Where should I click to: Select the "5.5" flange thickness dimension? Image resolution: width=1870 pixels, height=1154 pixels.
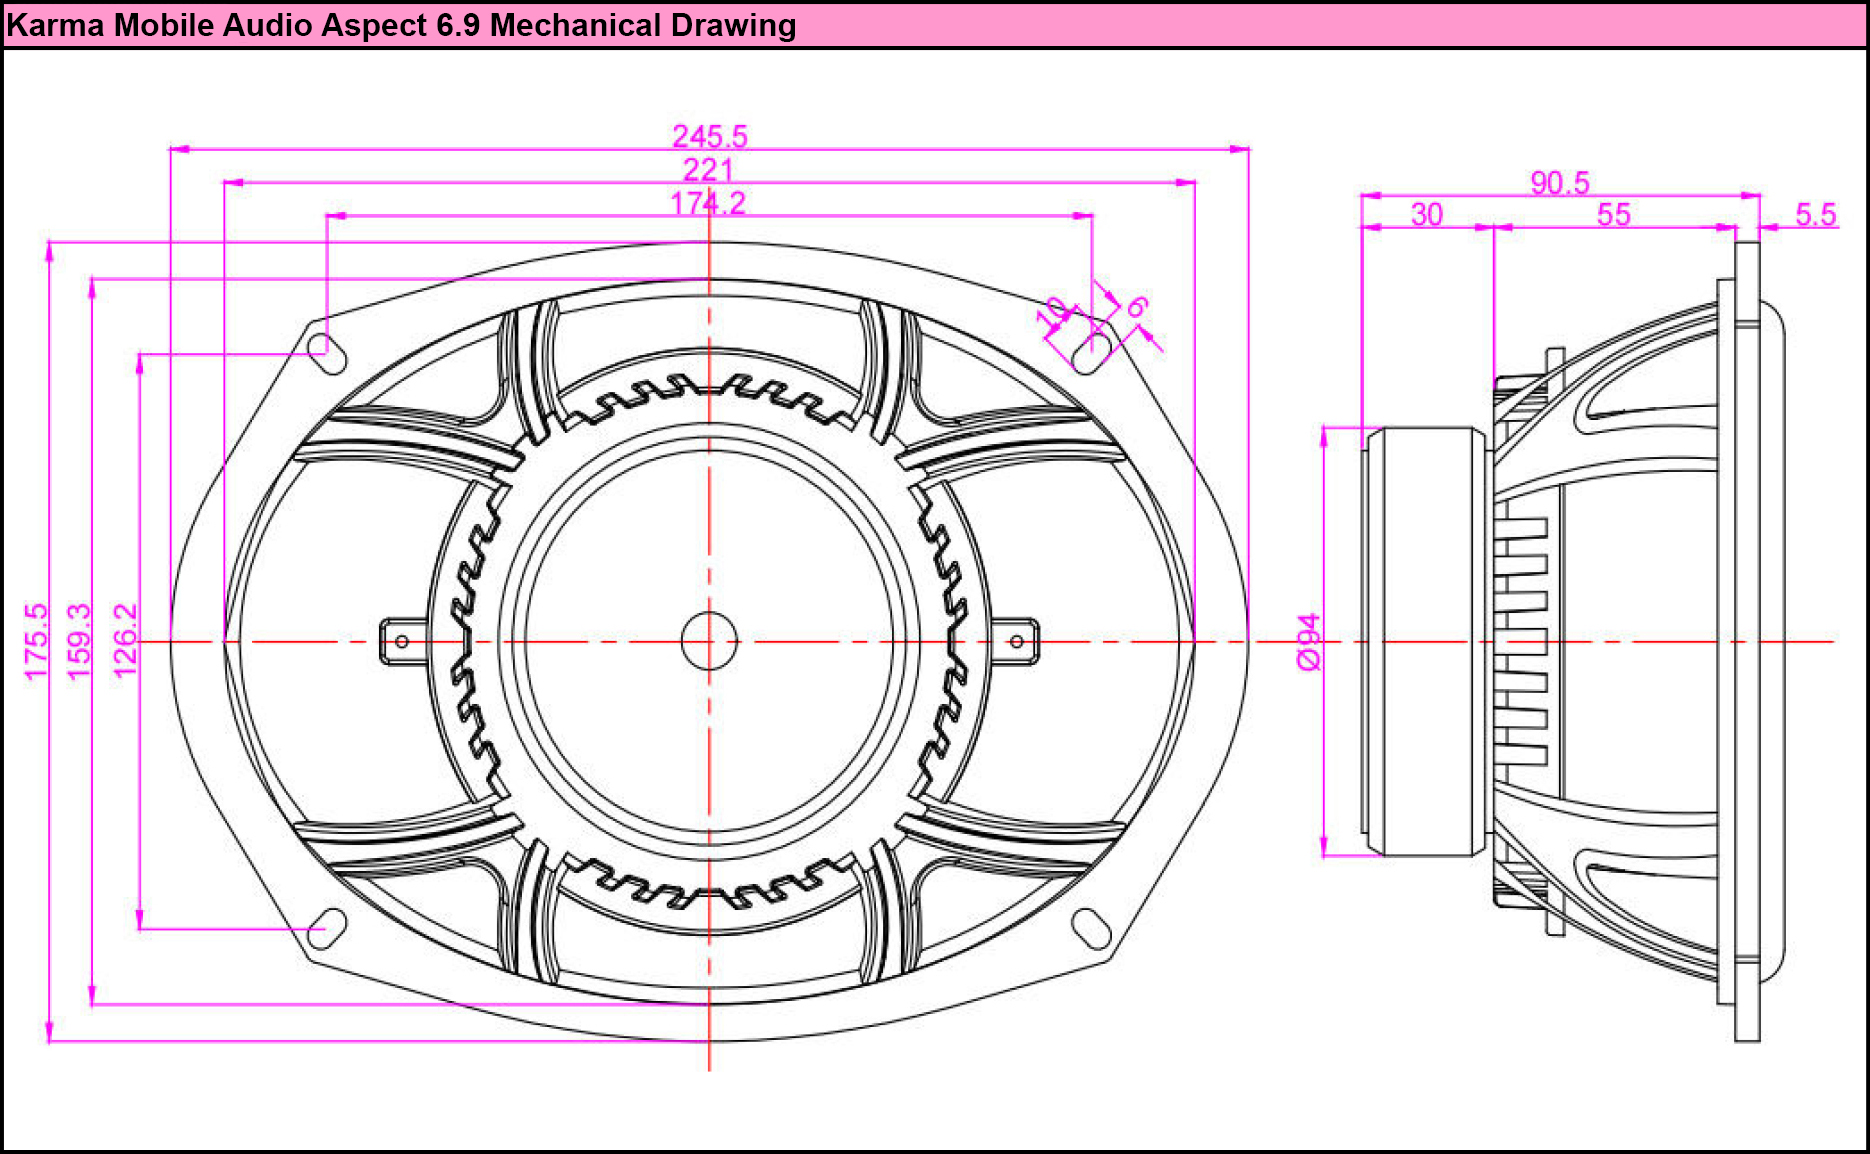1816,214
